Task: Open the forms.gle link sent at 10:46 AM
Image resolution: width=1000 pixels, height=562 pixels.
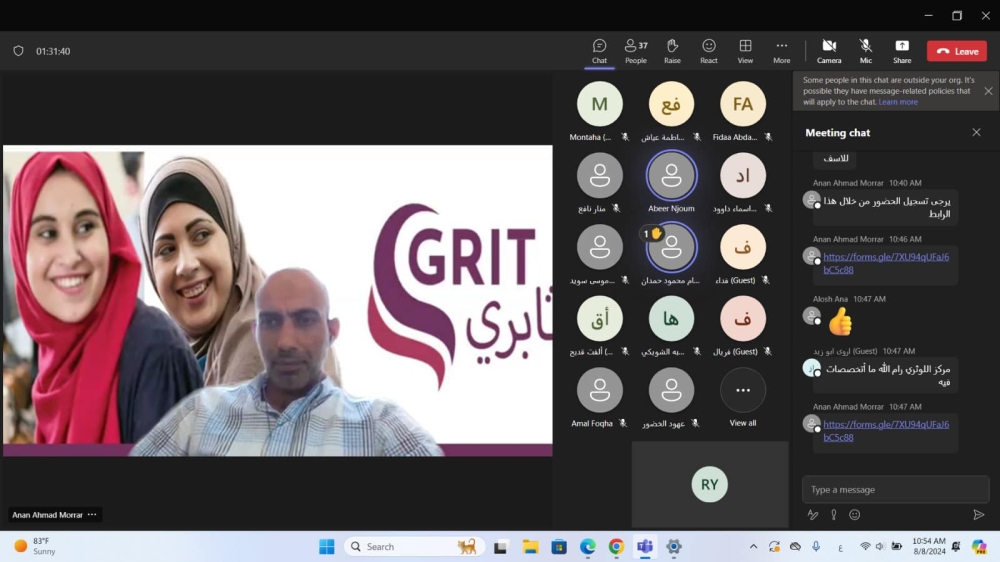Action: coord(886,263)
